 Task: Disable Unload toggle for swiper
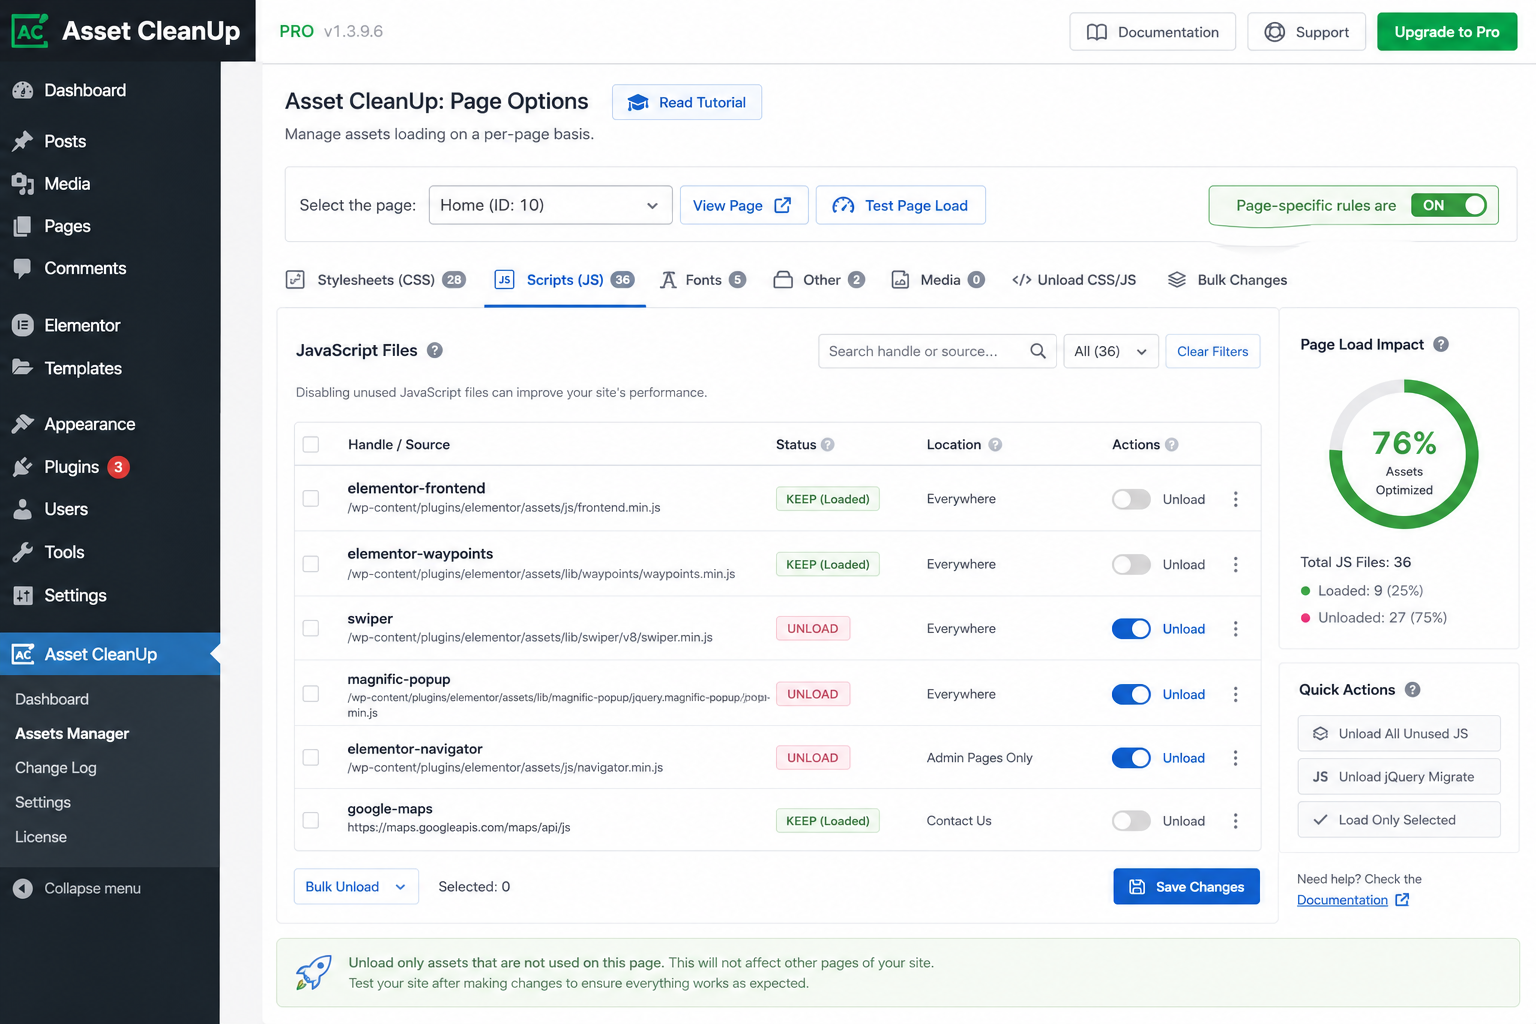[x=1131, y=629]
